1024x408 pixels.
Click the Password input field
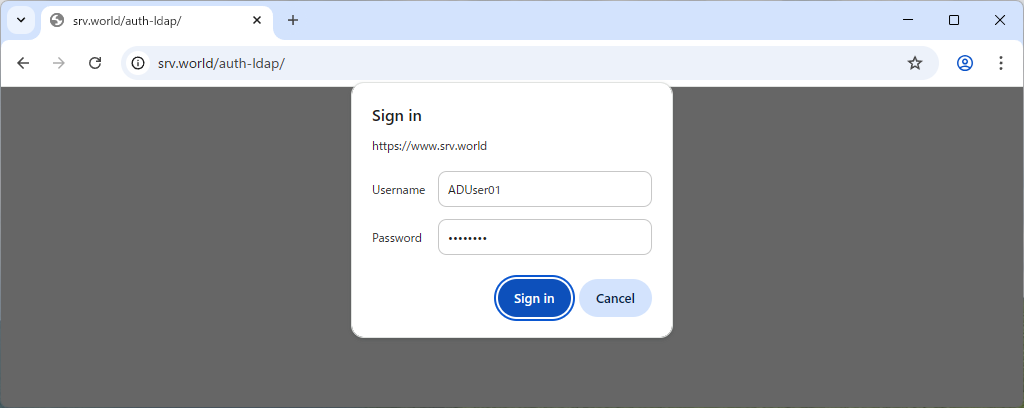(x=545, y=237)
